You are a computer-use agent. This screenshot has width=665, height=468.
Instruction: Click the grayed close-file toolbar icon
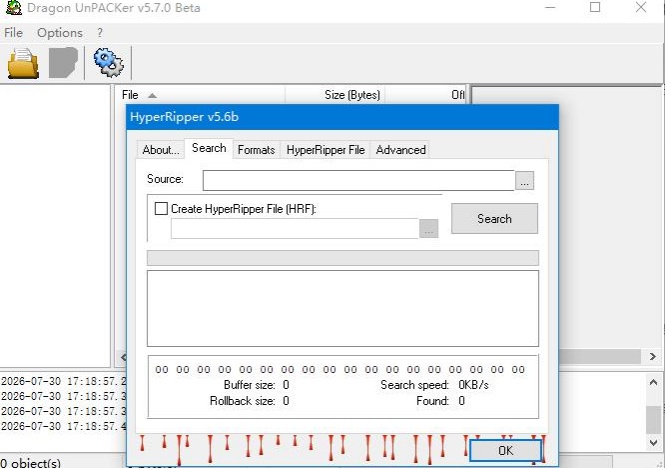pyautogui.click(x=63, y=63)
